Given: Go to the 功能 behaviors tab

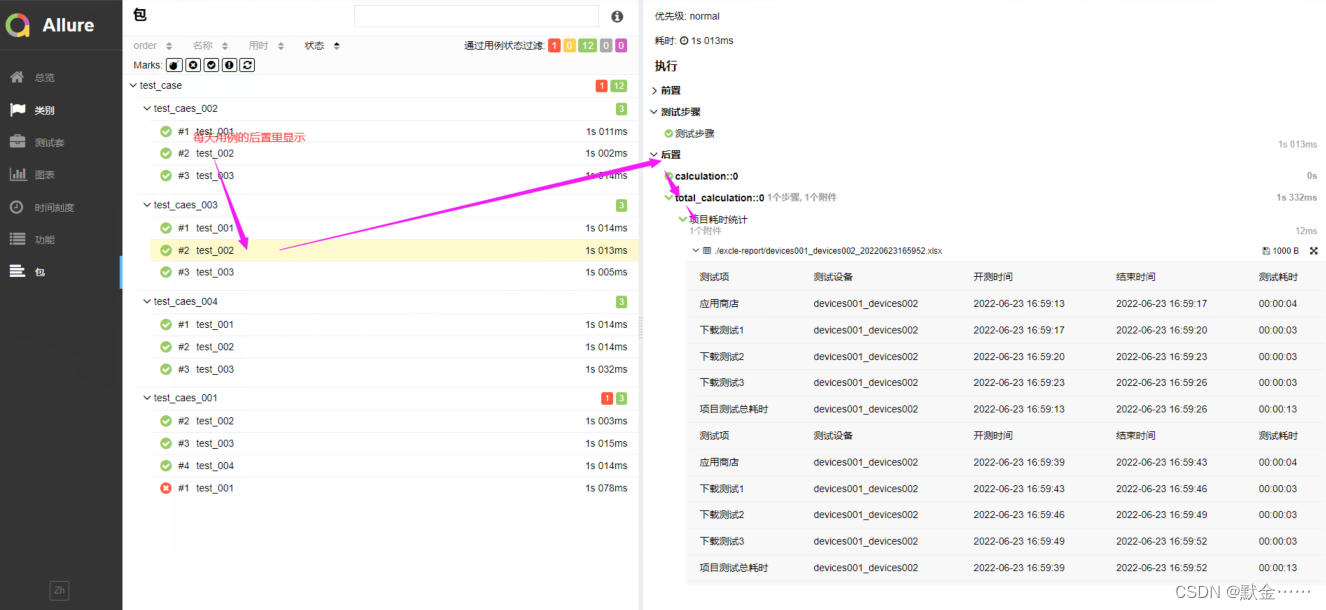Looking at the screenshot, I should coord(44,239).
